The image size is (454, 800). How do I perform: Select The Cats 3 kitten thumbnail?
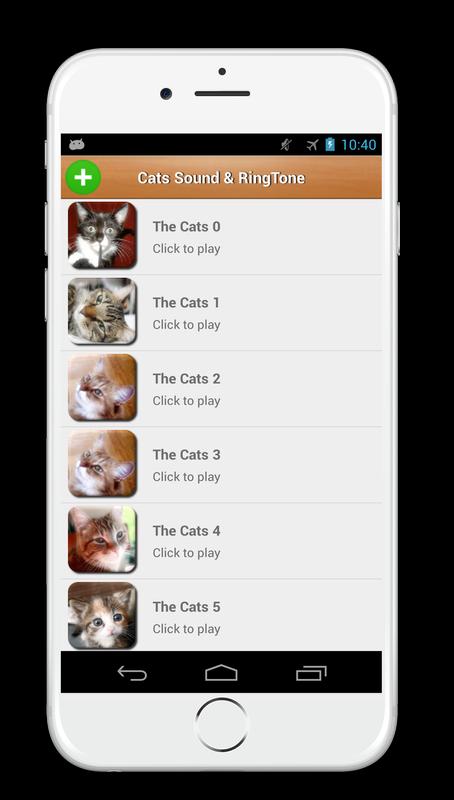103,463
